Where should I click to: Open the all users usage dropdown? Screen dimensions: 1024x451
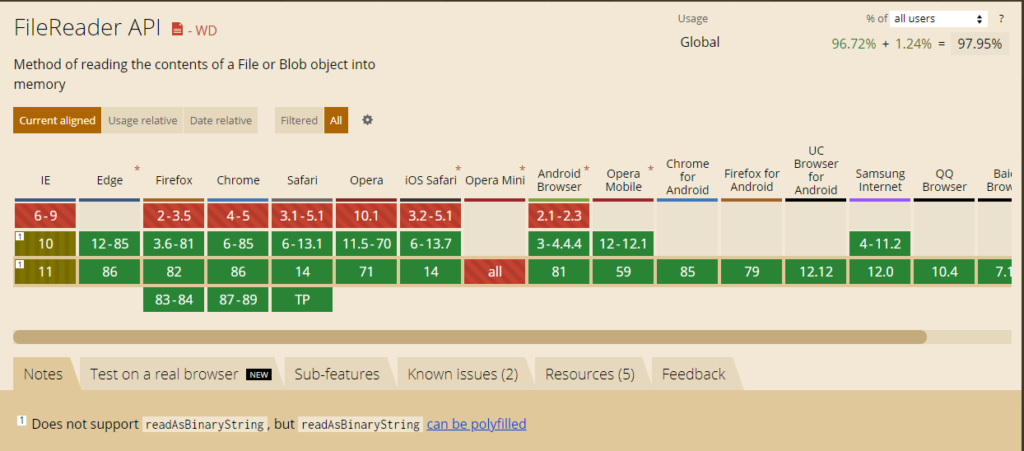[x=938, y=19]
